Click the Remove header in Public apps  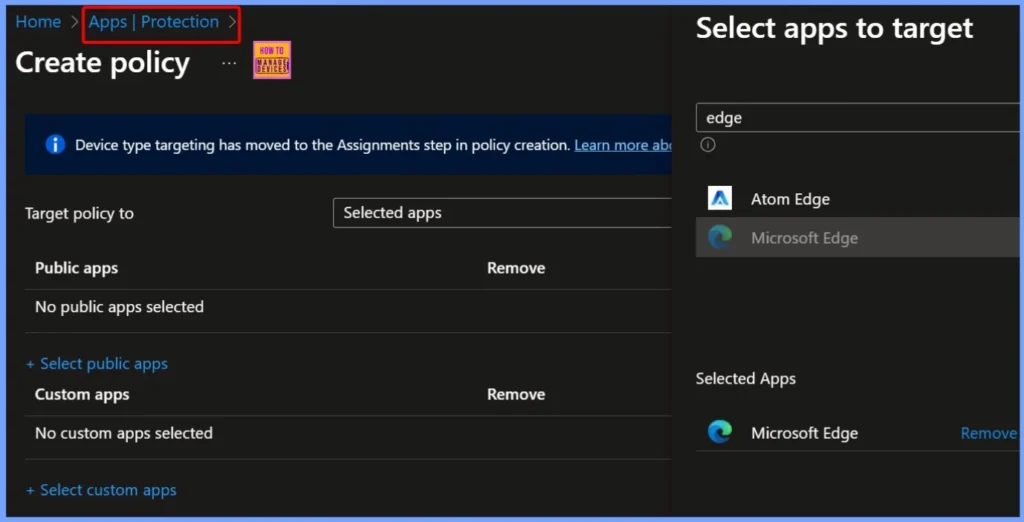click(516, 268)
